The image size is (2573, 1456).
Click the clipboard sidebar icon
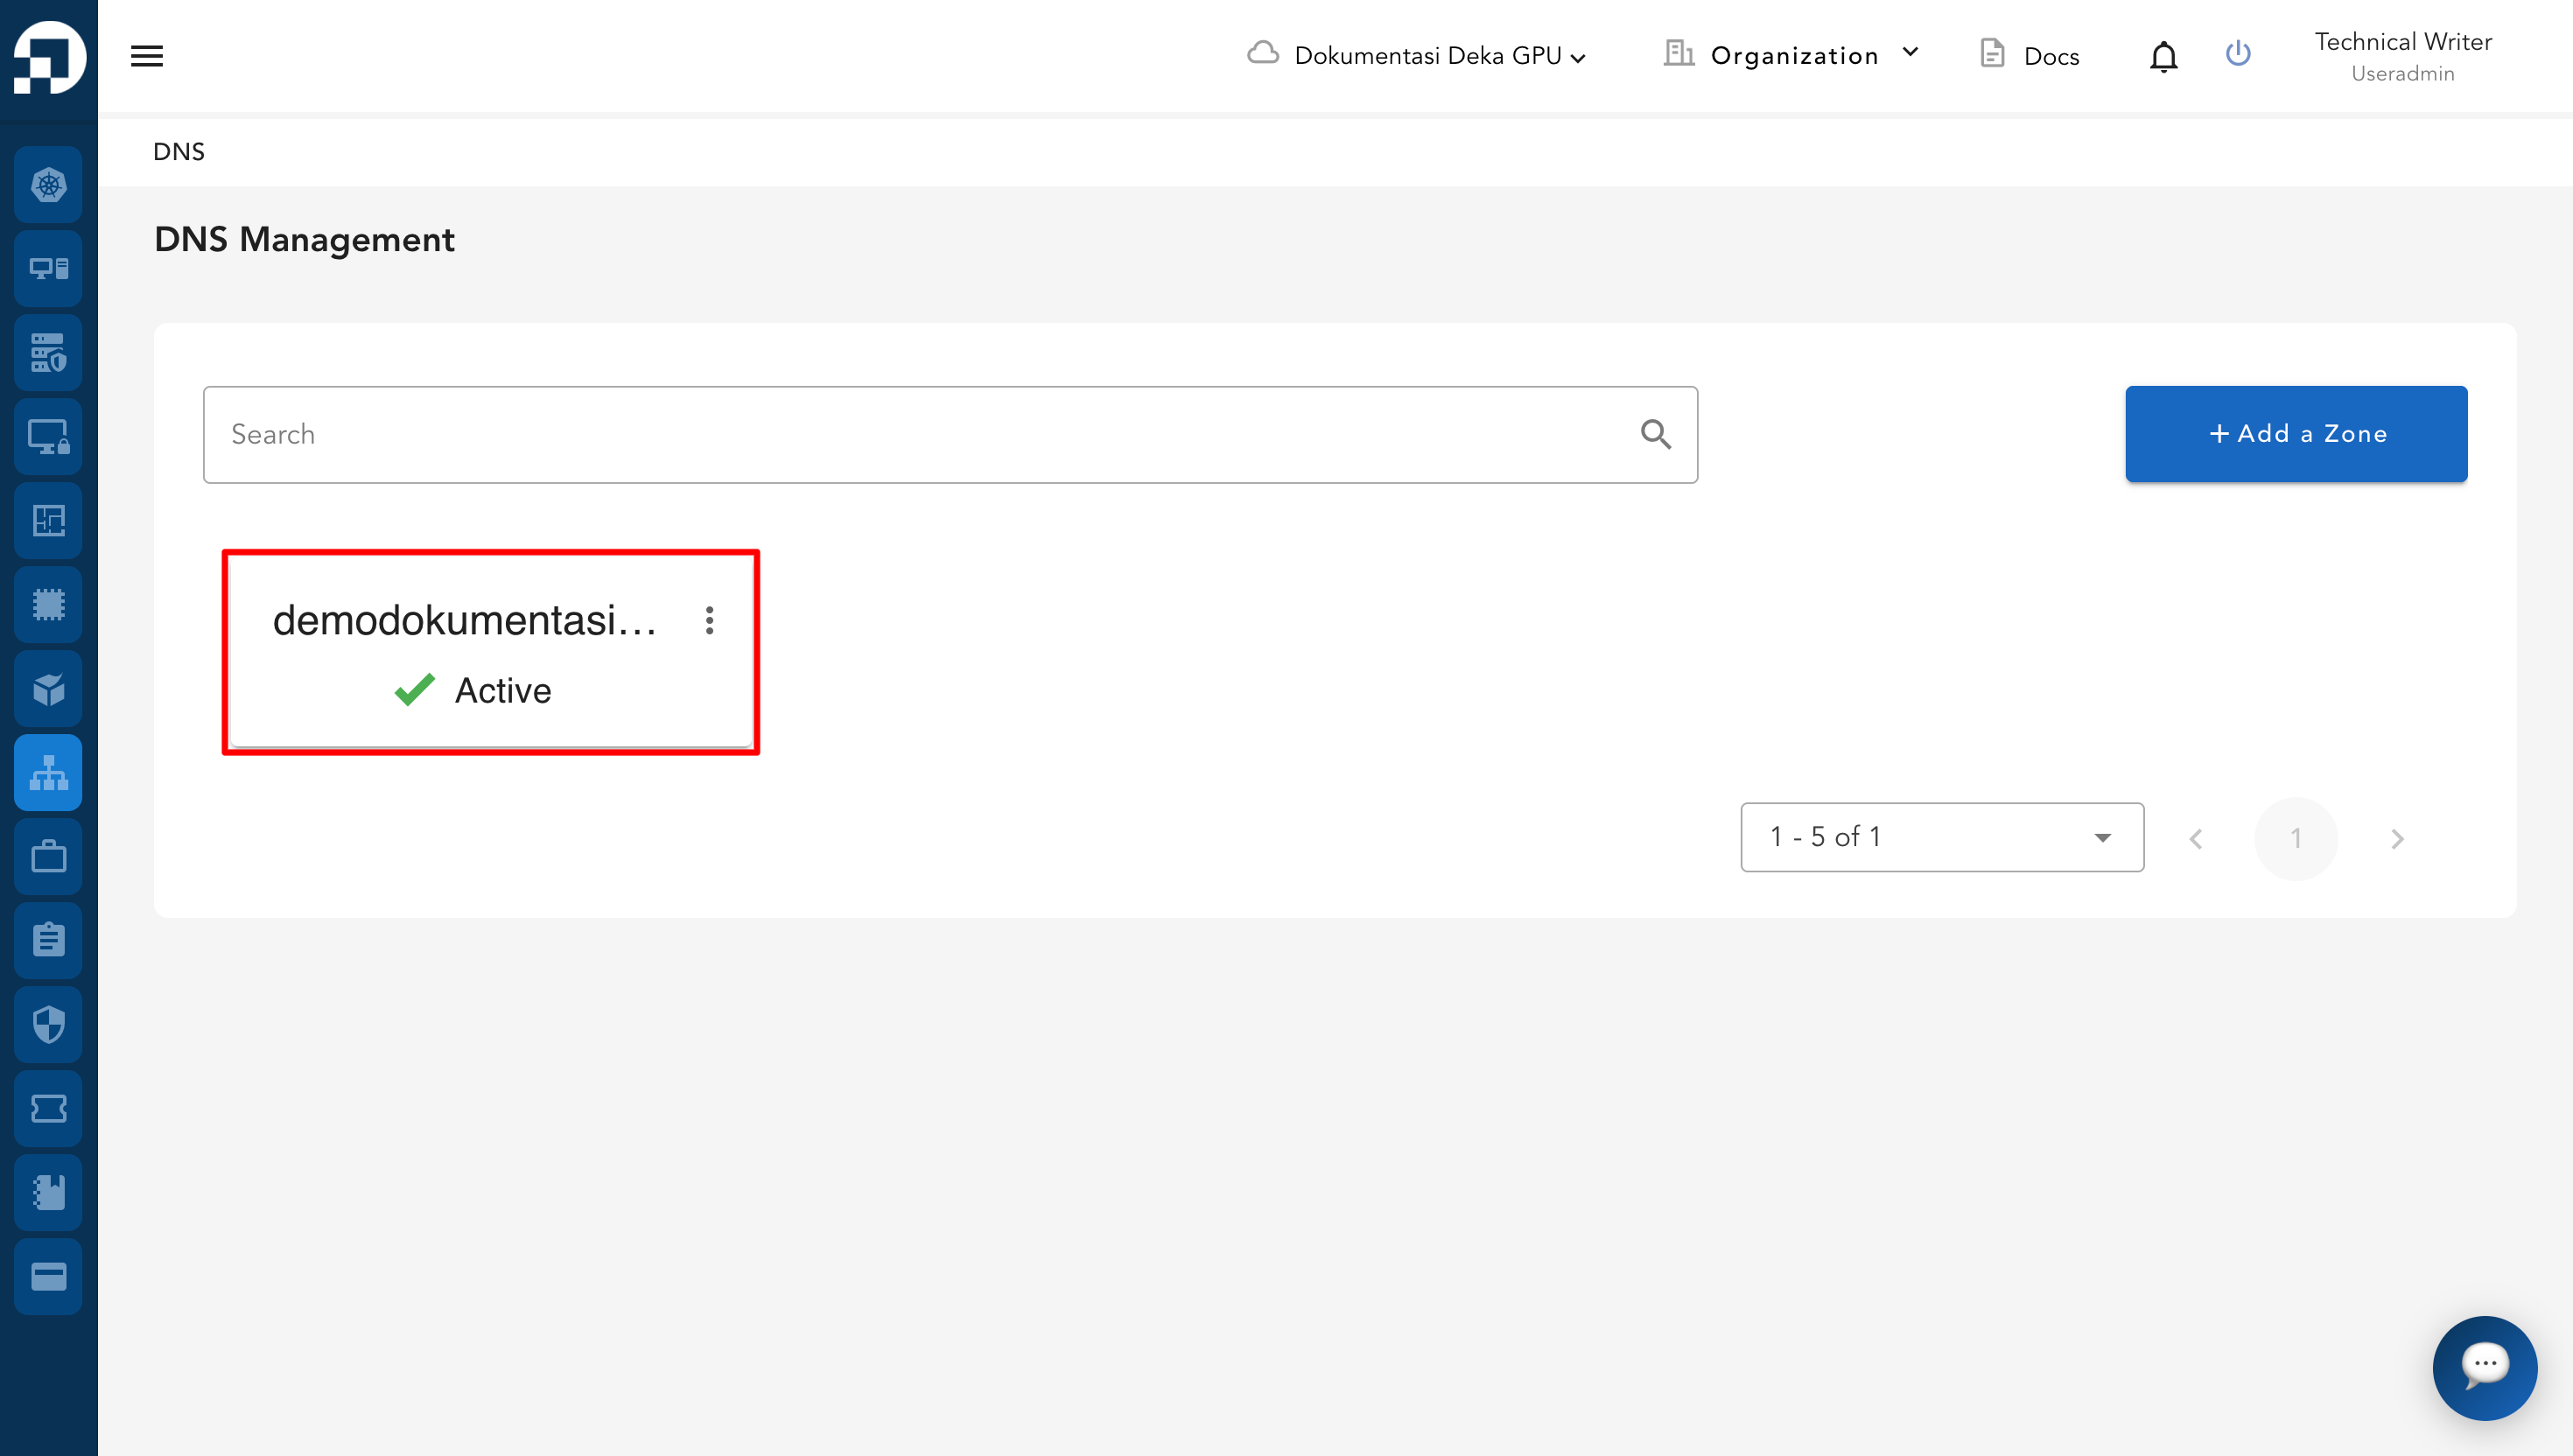coord(48,940)
